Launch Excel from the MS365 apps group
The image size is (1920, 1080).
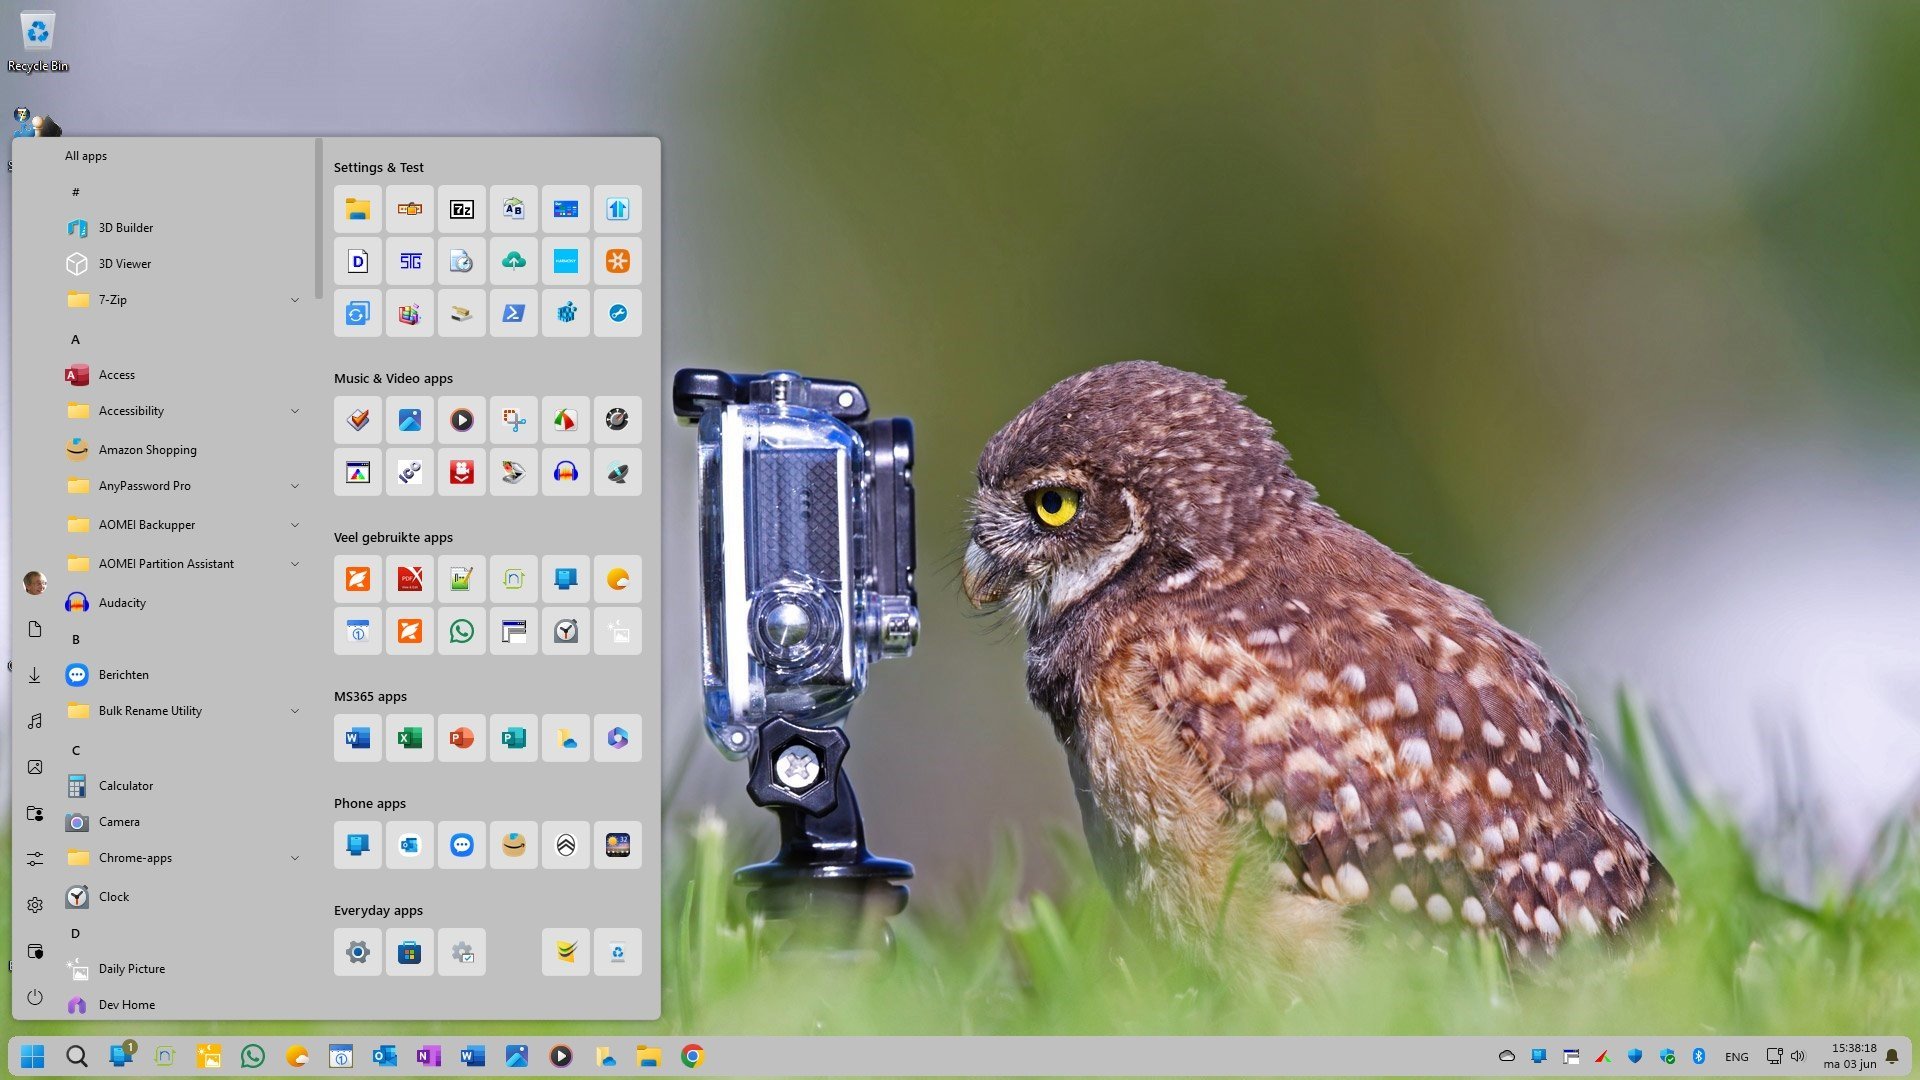[409, 738]
